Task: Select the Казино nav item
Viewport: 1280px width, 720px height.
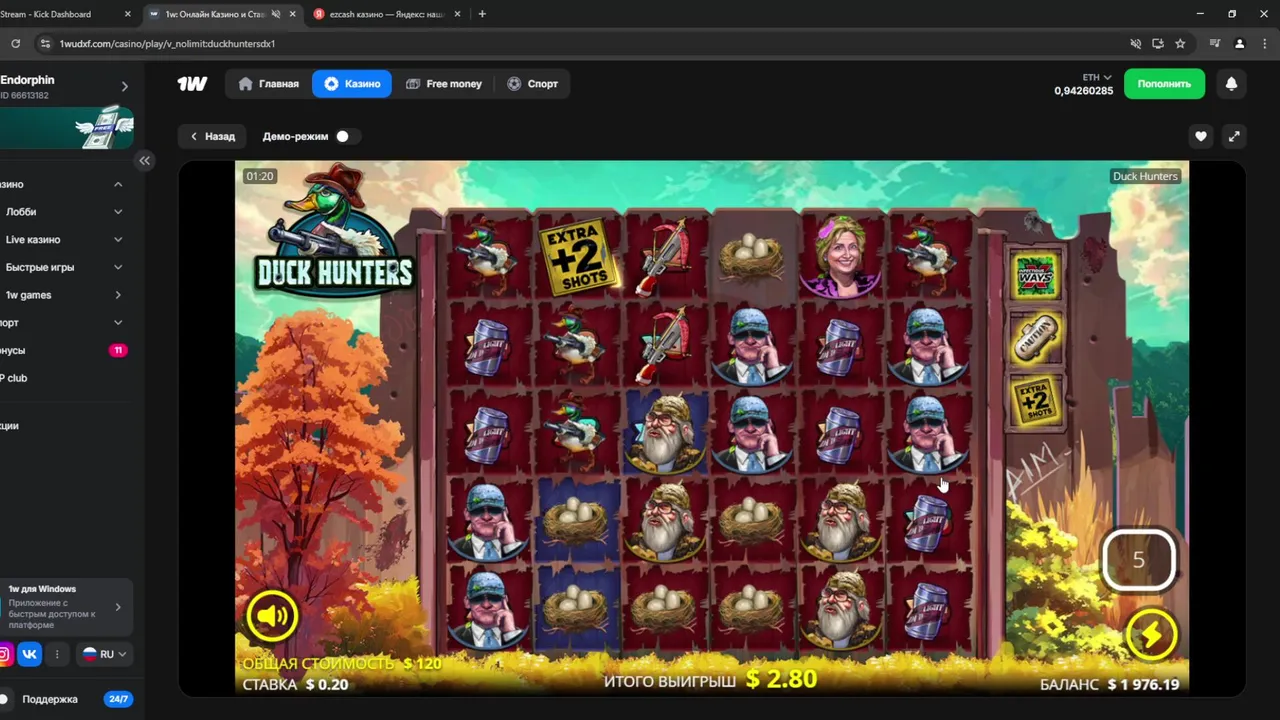Action: [x=352, y=84]
